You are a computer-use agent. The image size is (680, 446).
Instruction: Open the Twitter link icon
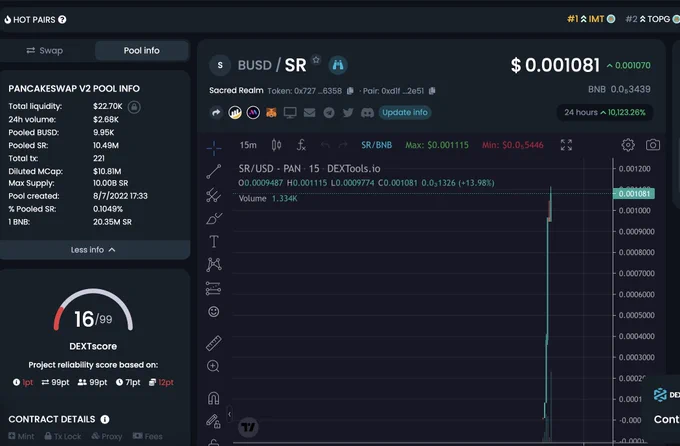[x=348, y=113]
